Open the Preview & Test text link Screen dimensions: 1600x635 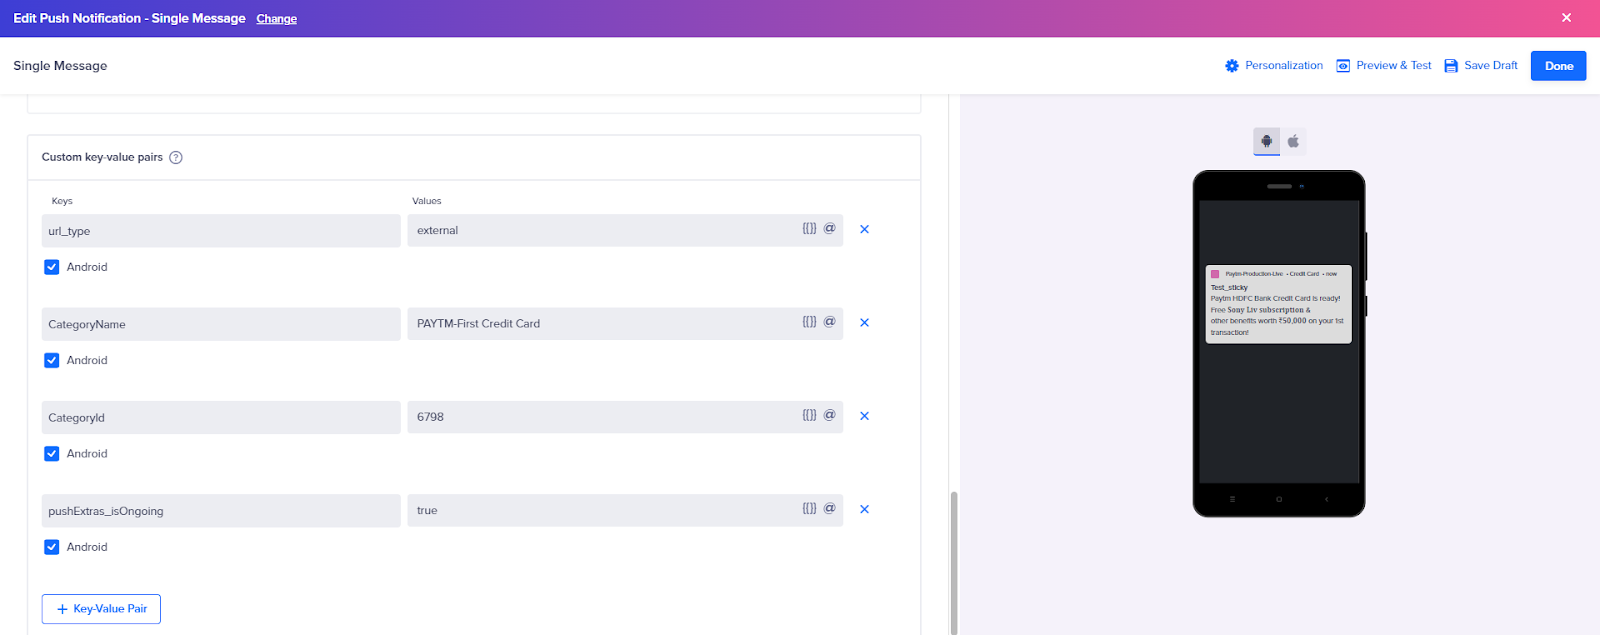click(x=1394, y=66)
